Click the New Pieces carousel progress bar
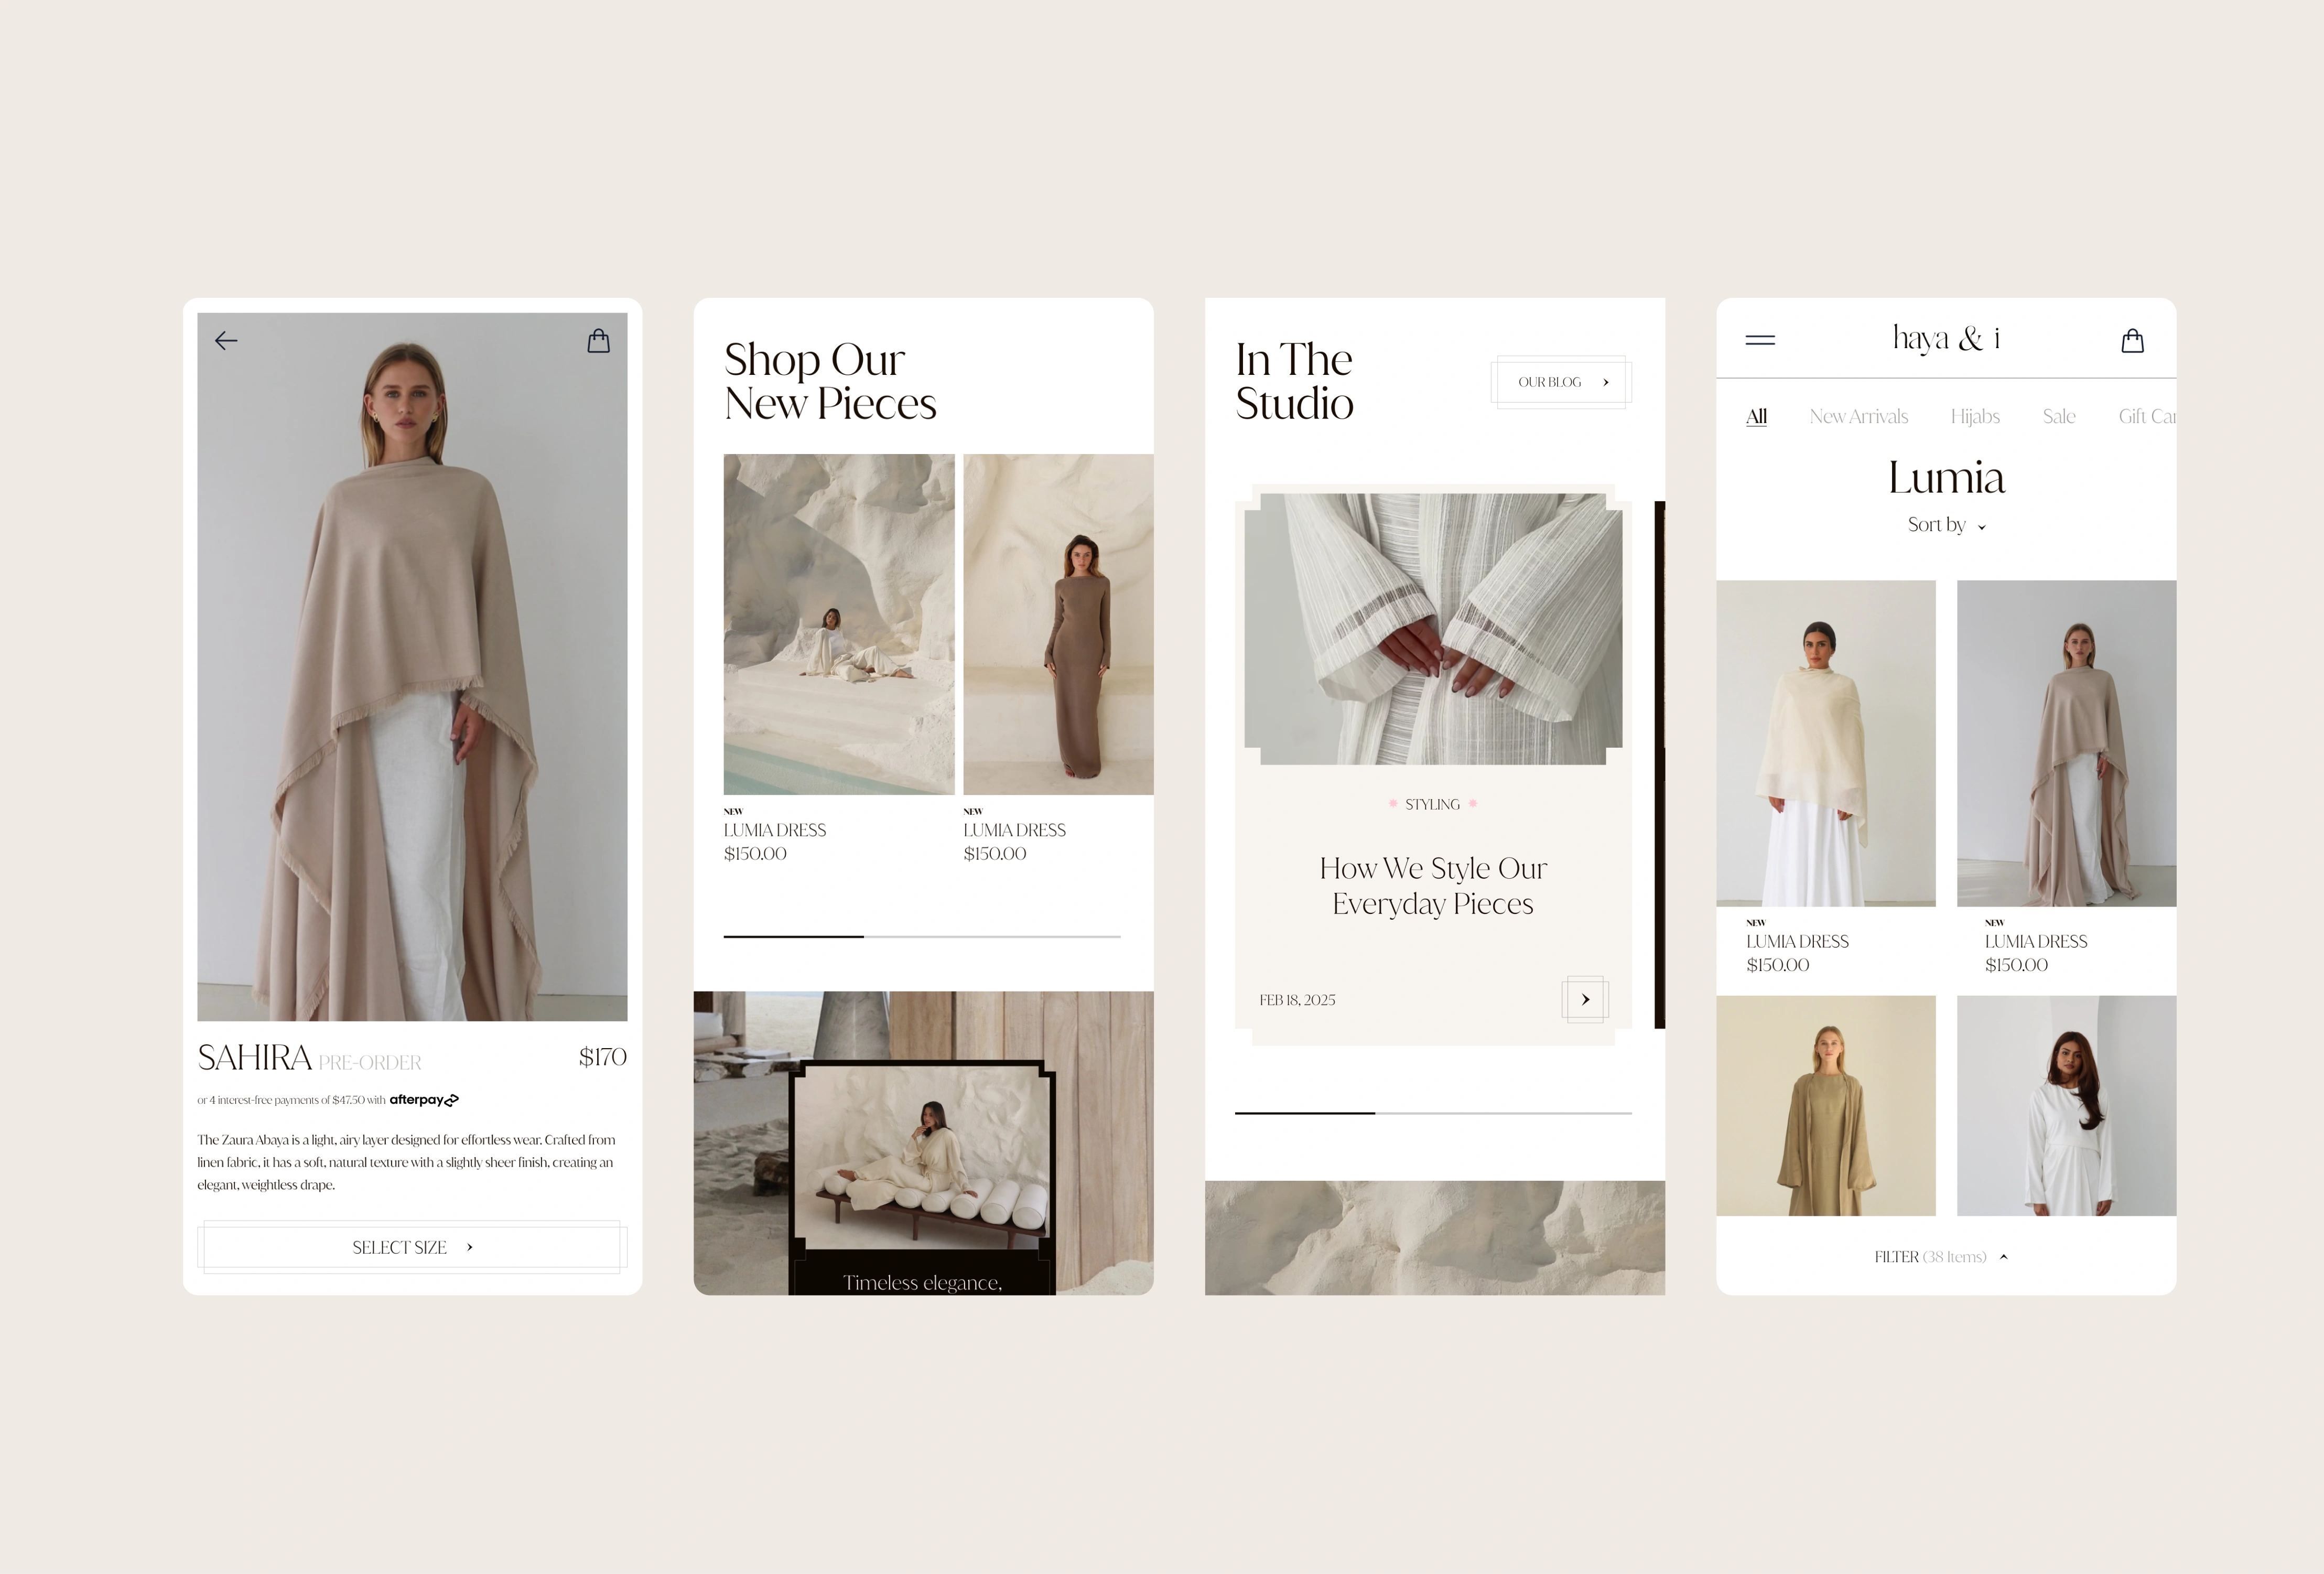This screenshot has width=2324, height=1574. tap(921, 936)
